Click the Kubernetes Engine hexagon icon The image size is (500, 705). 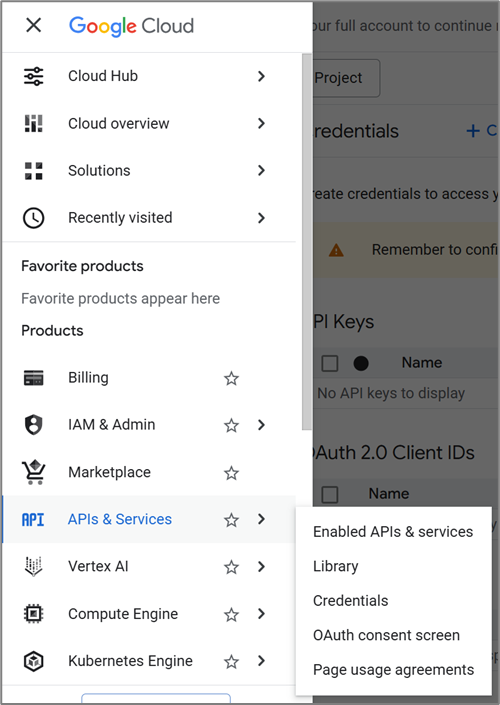34,661
